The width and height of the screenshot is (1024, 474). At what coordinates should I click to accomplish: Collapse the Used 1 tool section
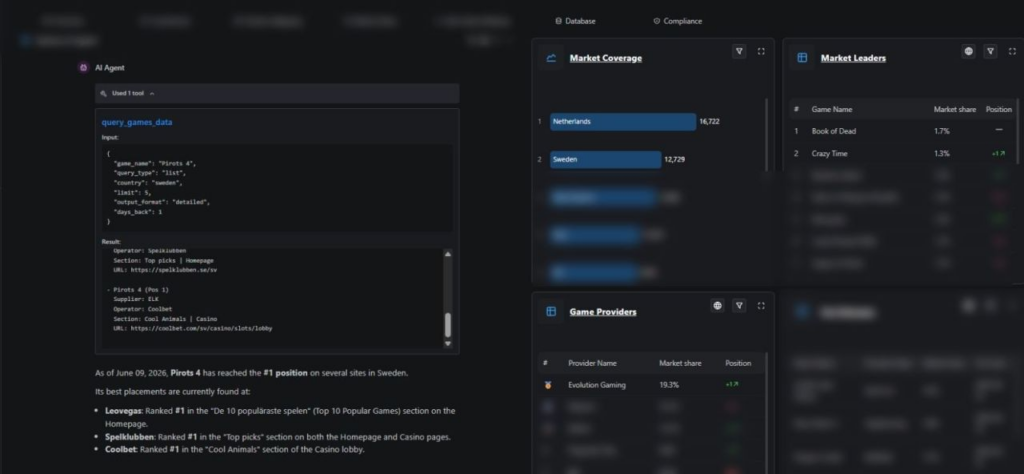tap(152, 93)
